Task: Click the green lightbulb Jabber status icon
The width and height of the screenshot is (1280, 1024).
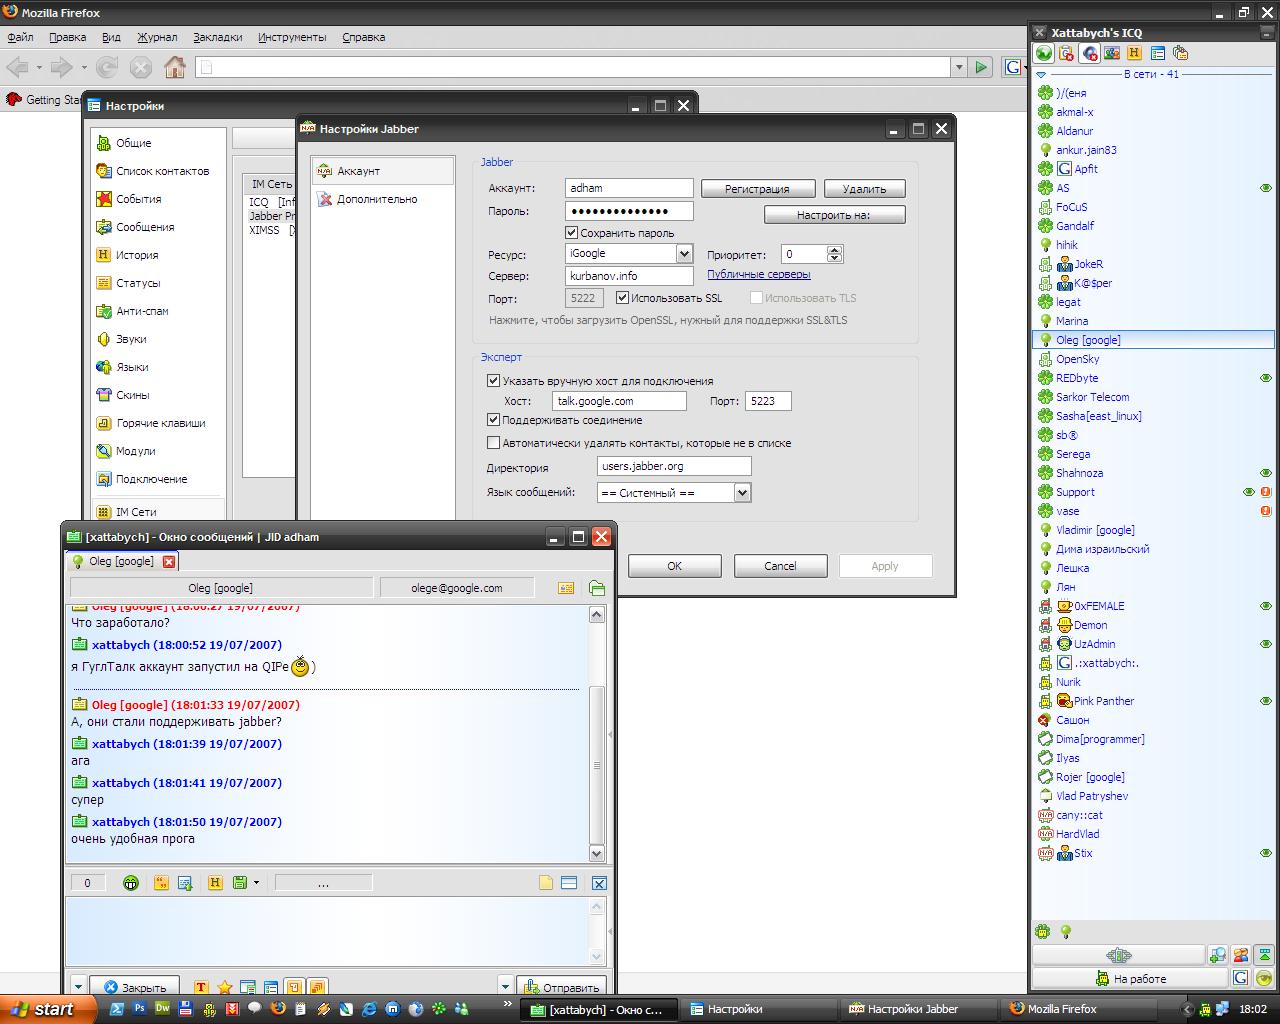Action: click(x=1066, y=932)
